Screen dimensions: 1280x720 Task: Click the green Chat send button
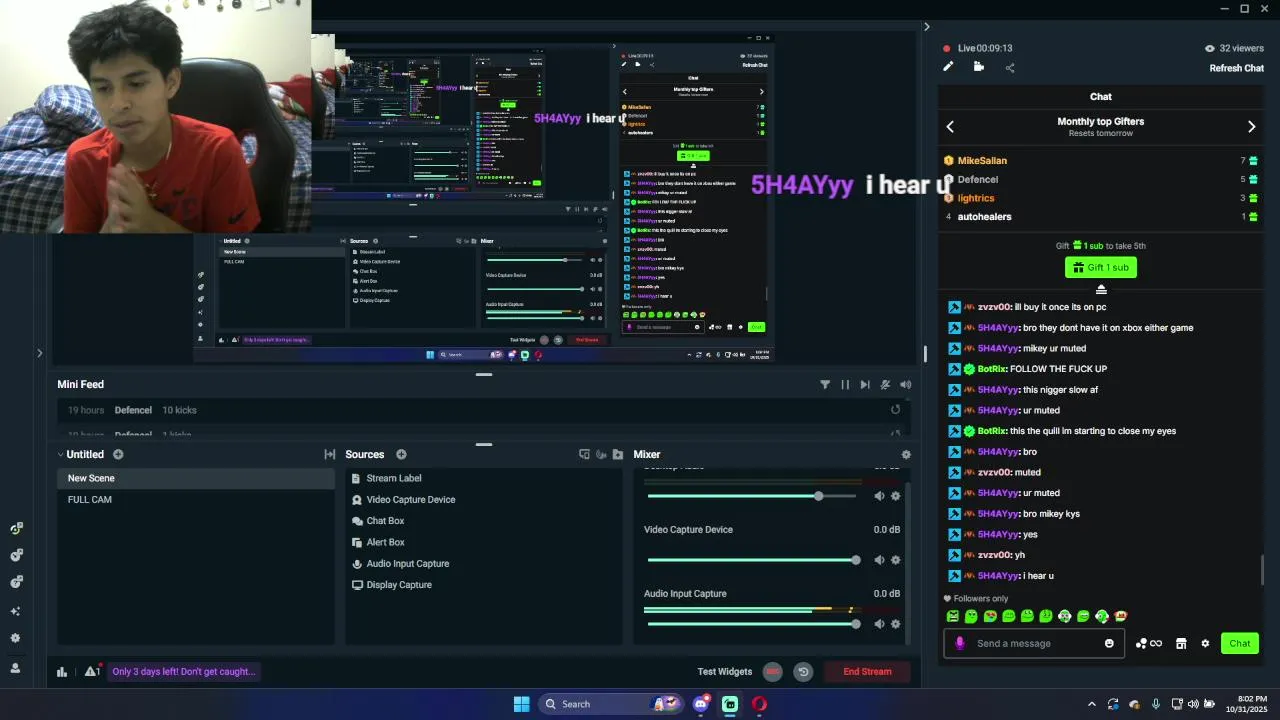[x=1240, y=643]
